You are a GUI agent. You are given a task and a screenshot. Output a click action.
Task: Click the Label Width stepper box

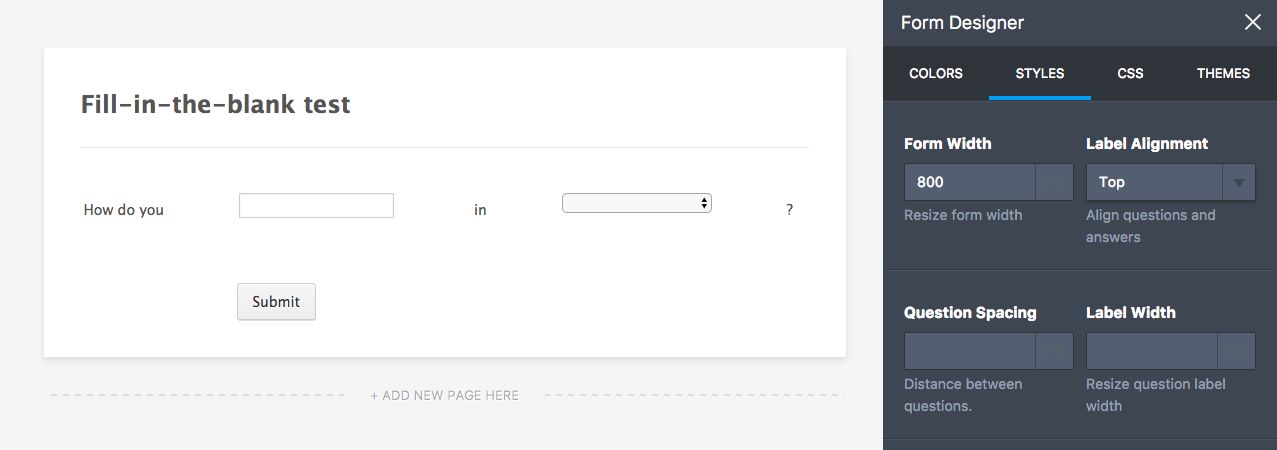[1236, 351]
